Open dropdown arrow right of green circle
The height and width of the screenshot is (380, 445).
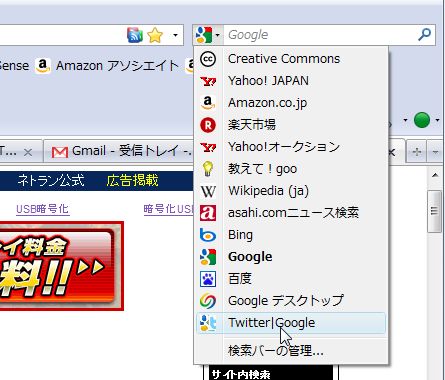(x=437, y=120)
